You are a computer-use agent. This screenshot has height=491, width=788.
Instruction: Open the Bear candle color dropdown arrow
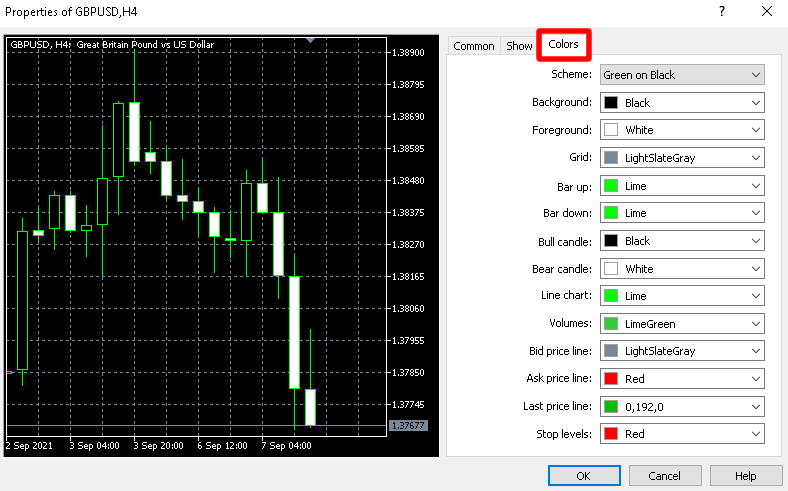[x=755, y=269]
